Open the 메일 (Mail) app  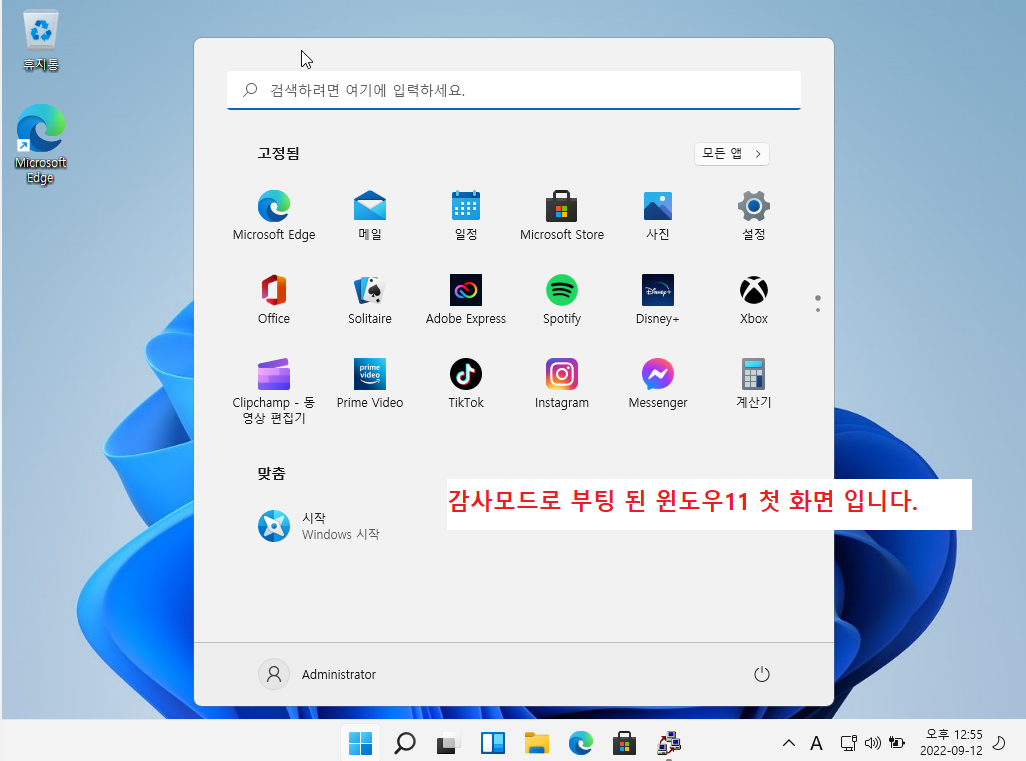coord(370,216)
